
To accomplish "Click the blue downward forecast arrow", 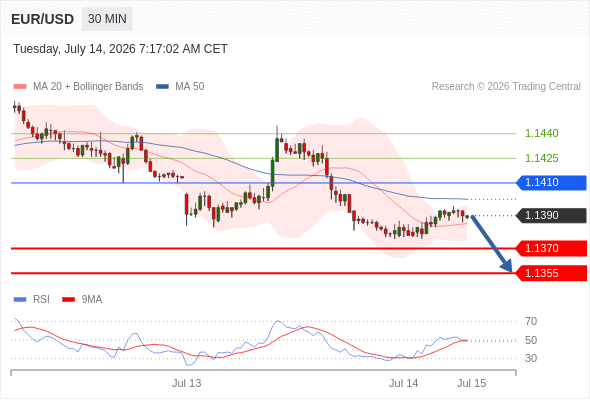I will (x=491, y=243).
